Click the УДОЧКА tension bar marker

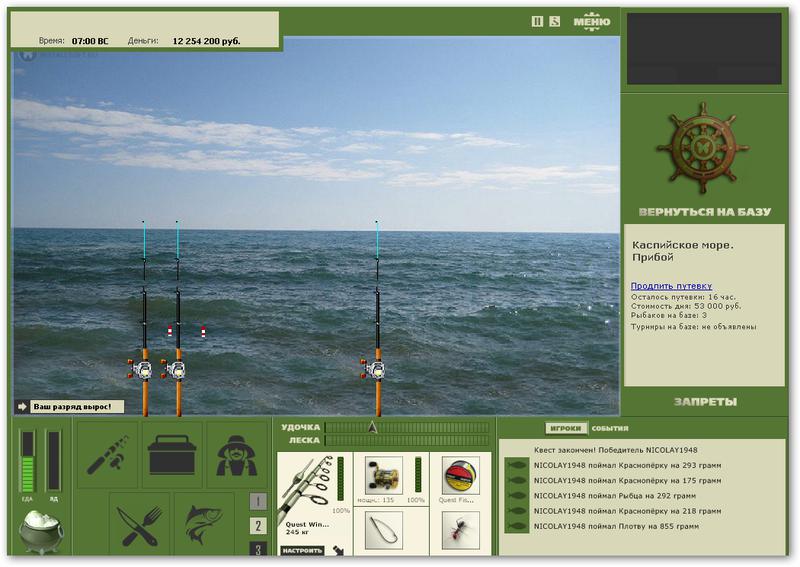click(372, 427)
